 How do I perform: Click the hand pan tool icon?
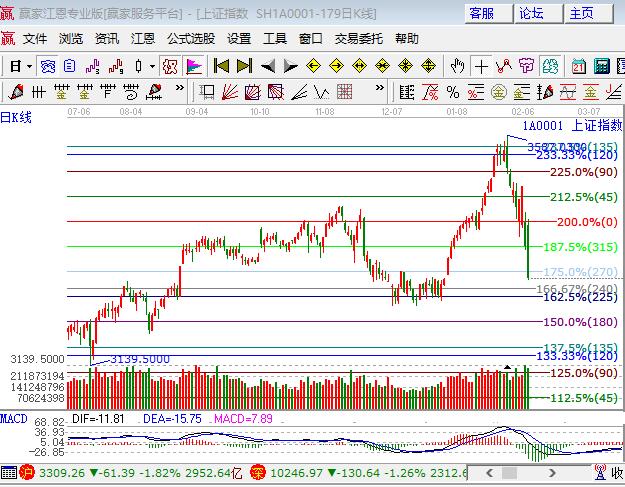pyautogui.click(x=457, y=66)
